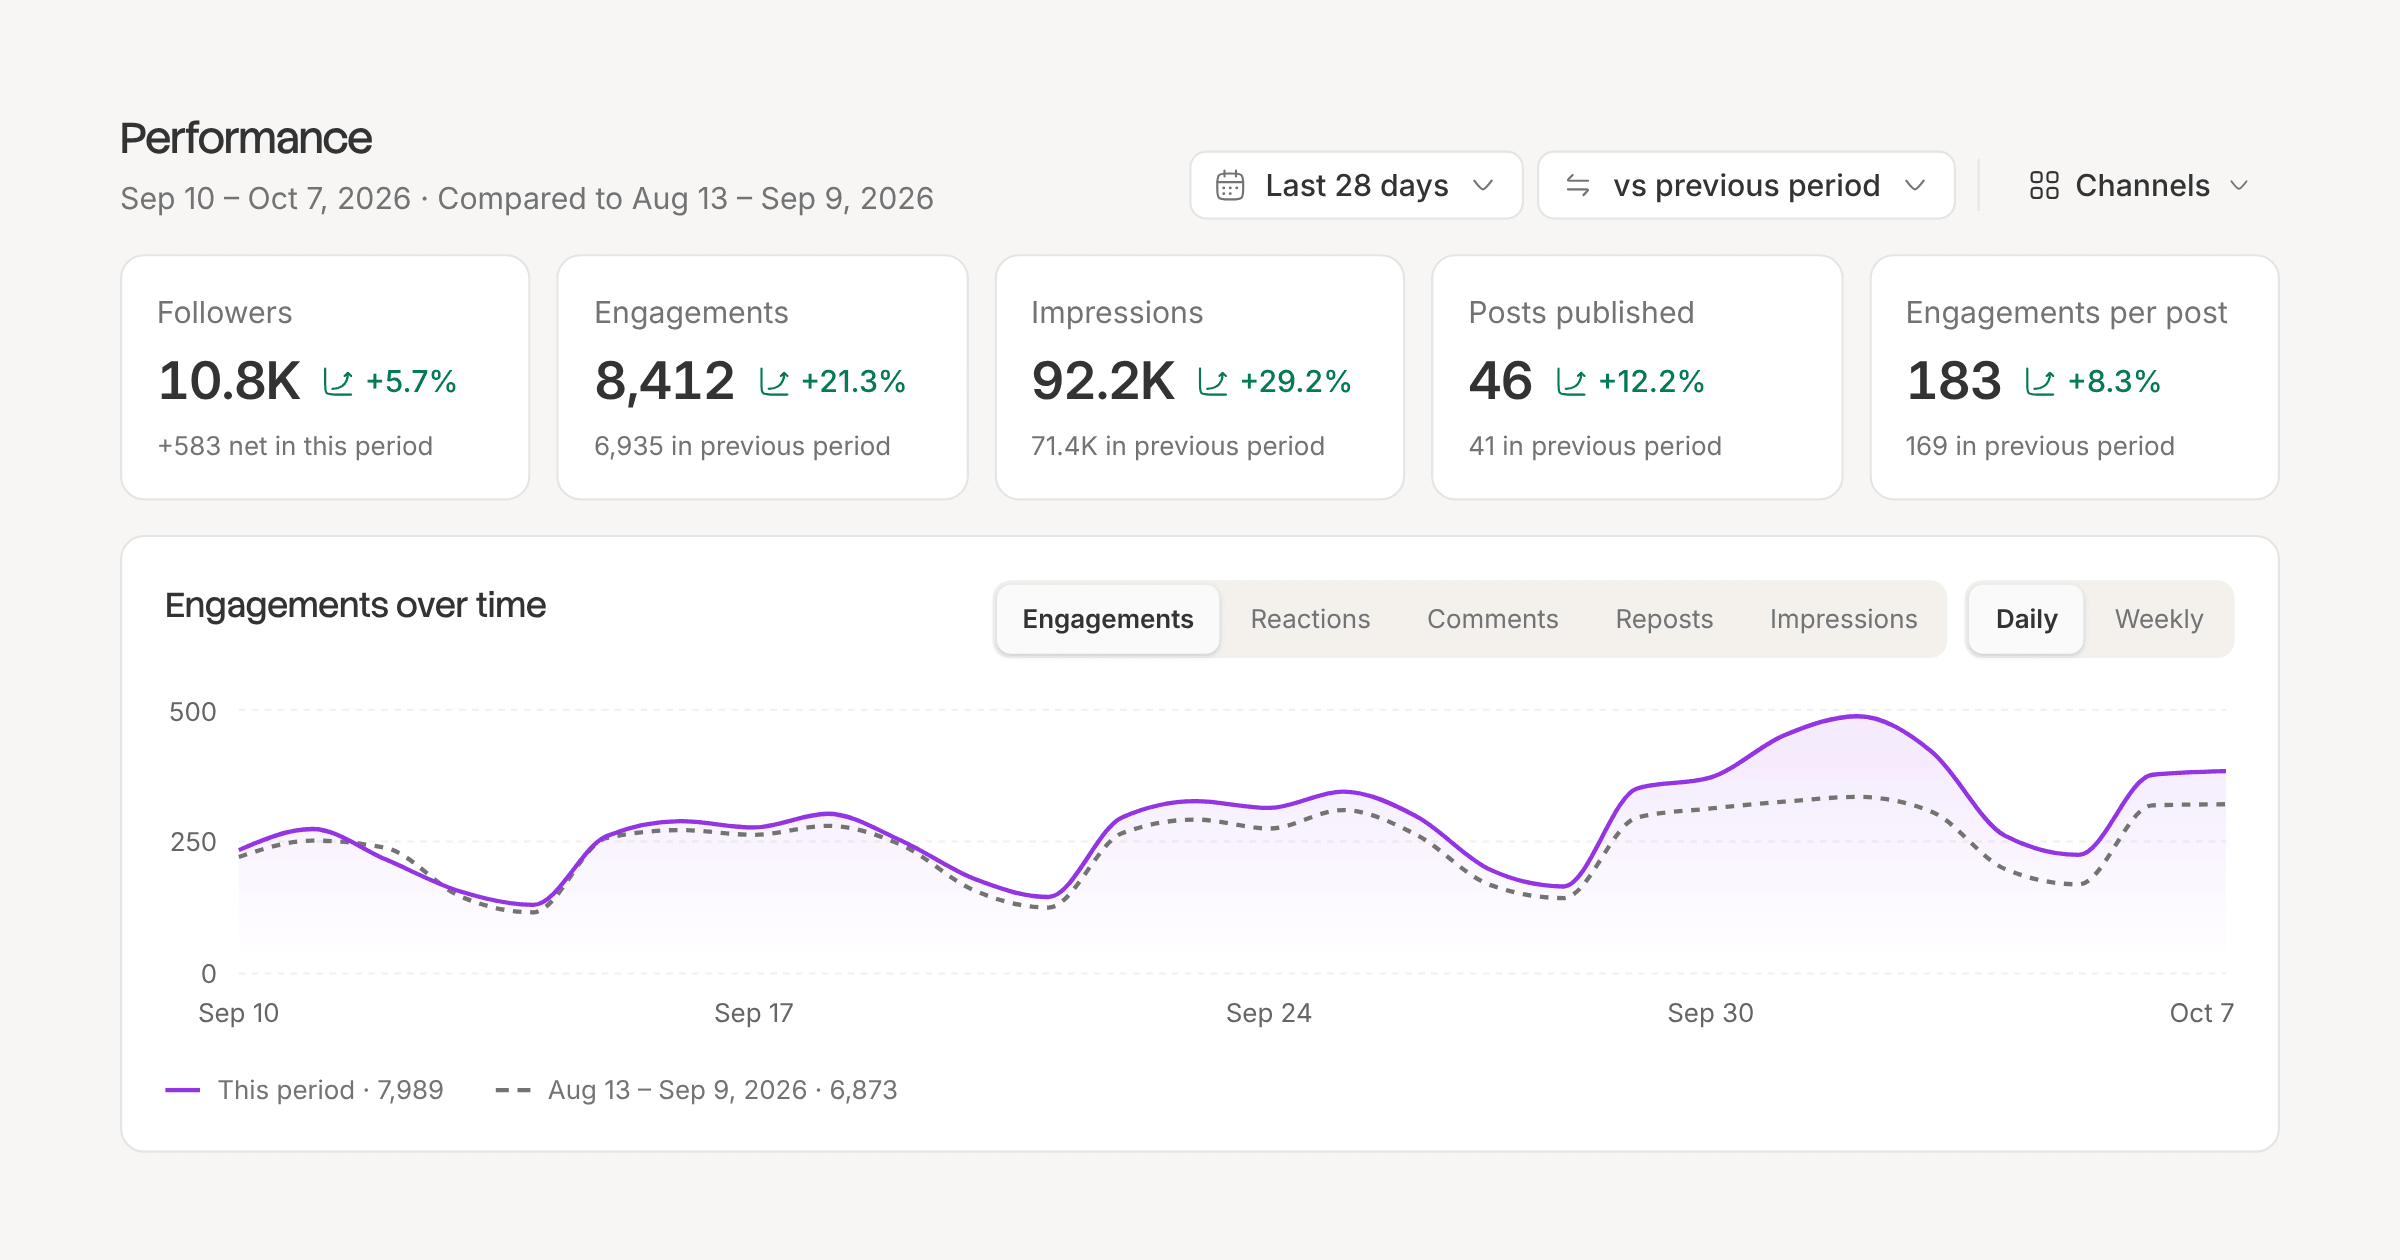Click the Performance page heading
The height and width of the screenshot is (1260, 2400).
pos(246,139)
